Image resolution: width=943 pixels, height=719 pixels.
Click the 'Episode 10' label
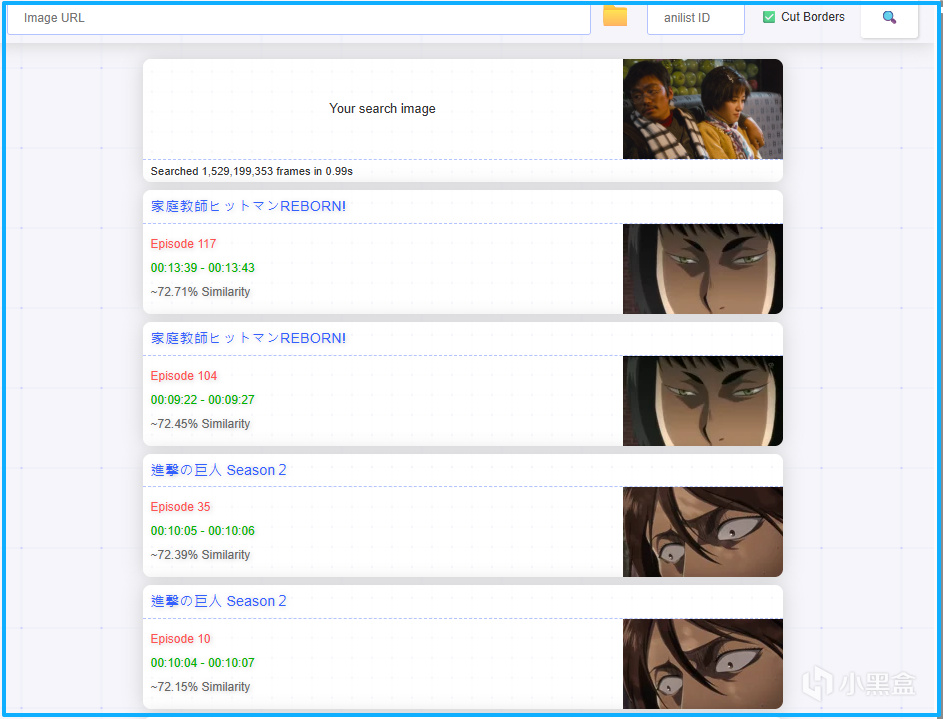click(180, 638)
